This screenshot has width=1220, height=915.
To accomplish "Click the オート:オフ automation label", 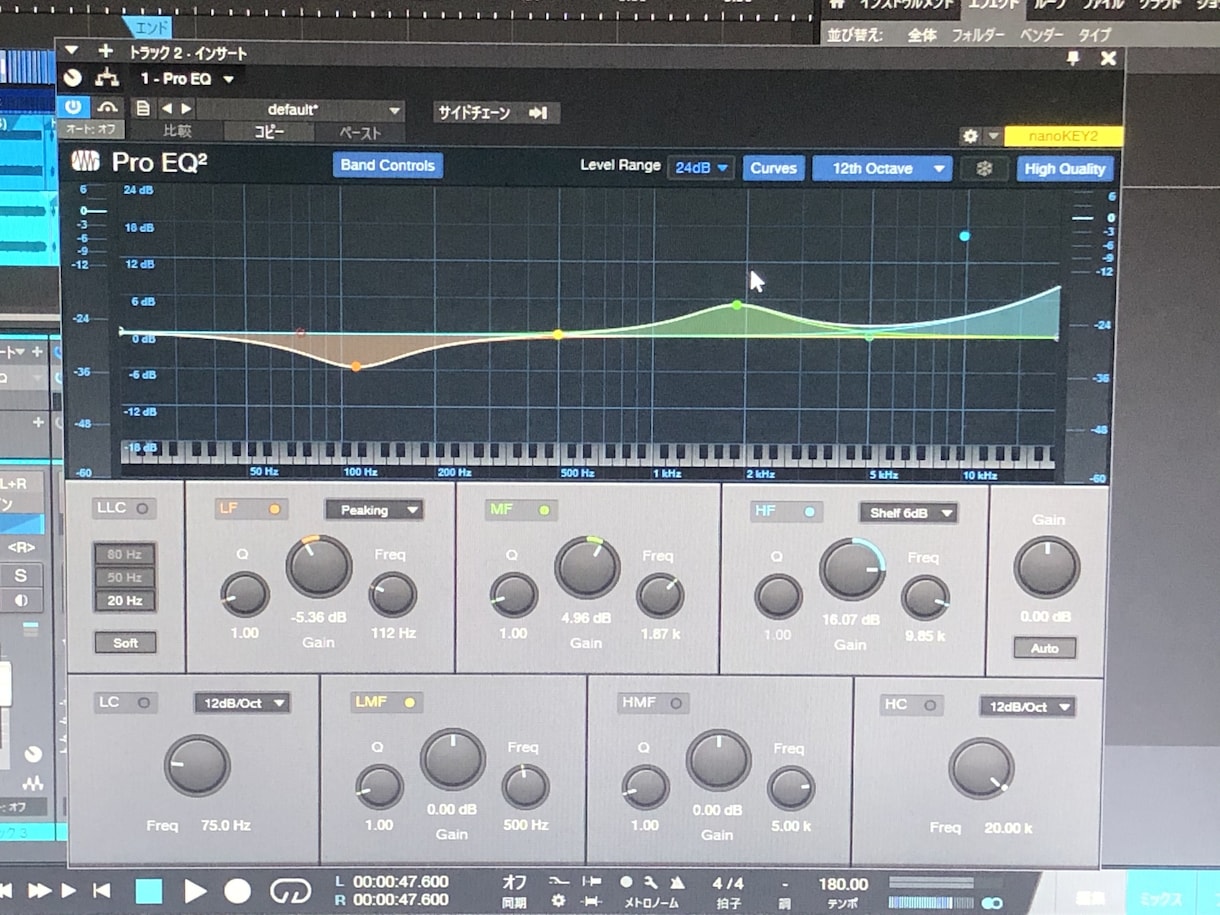I will (x=91, y=129).
